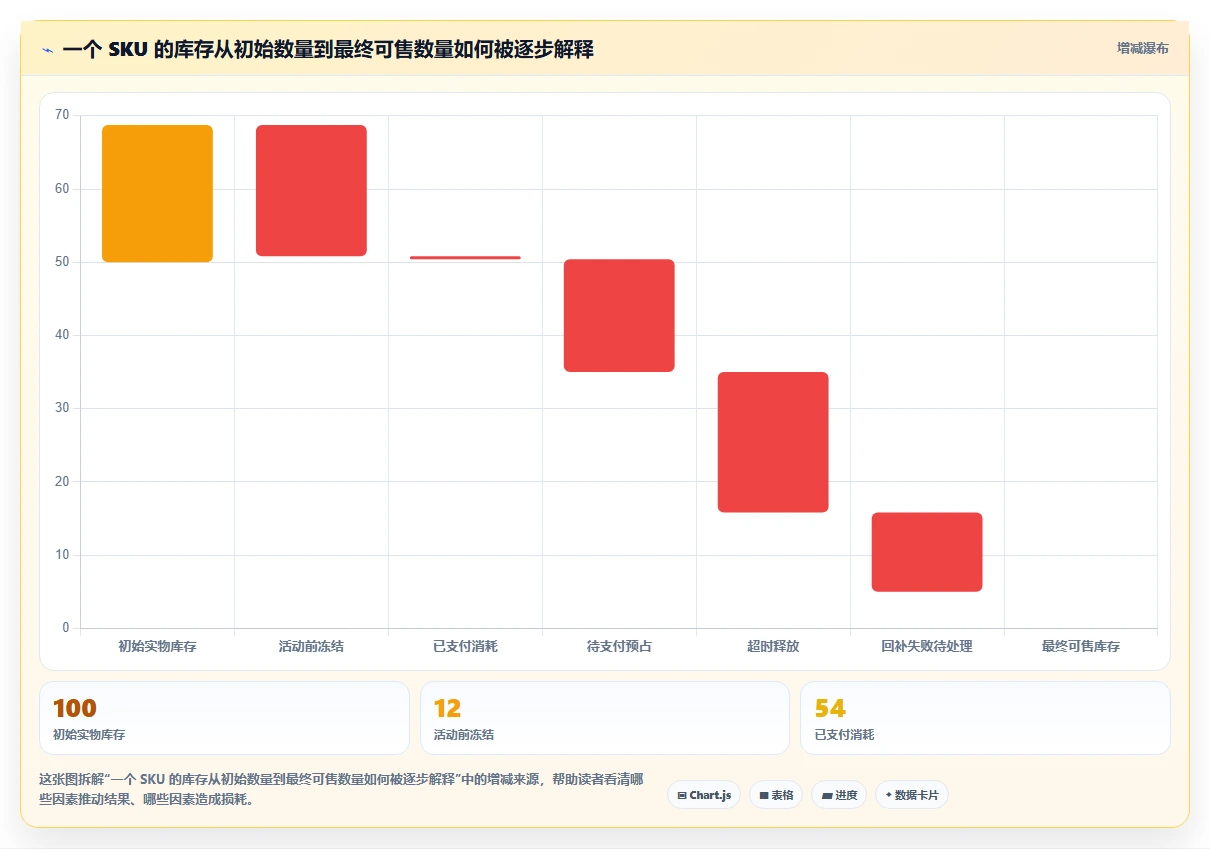Click the y-axis value 50
The width and height of the screenshot is (1210, 849).
(62, 262)
